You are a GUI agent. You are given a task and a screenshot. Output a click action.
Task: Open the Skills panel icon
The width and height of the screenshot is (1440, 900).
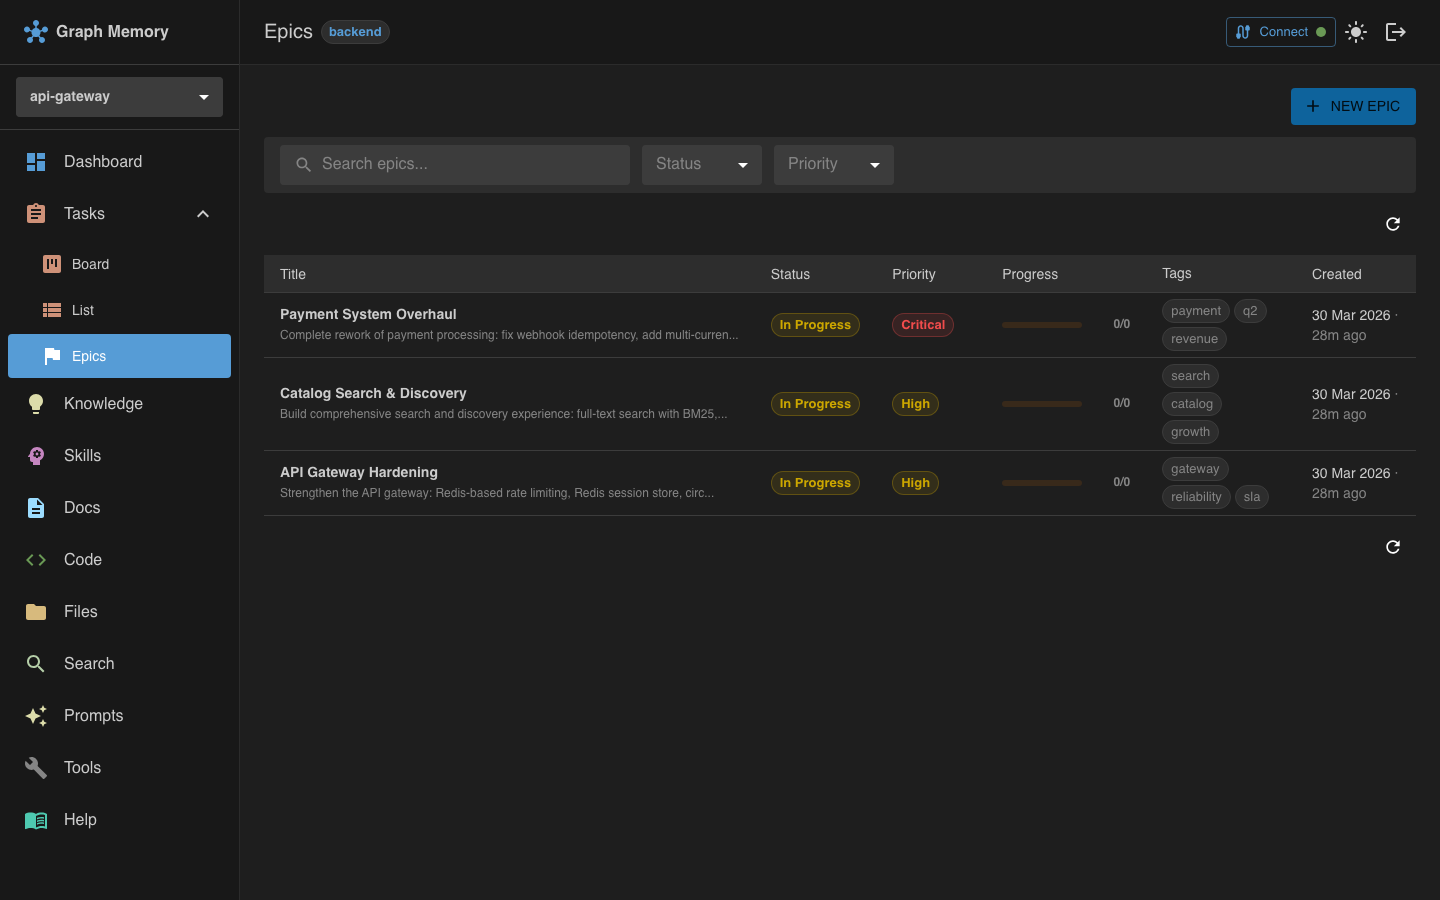click(35, 455)
